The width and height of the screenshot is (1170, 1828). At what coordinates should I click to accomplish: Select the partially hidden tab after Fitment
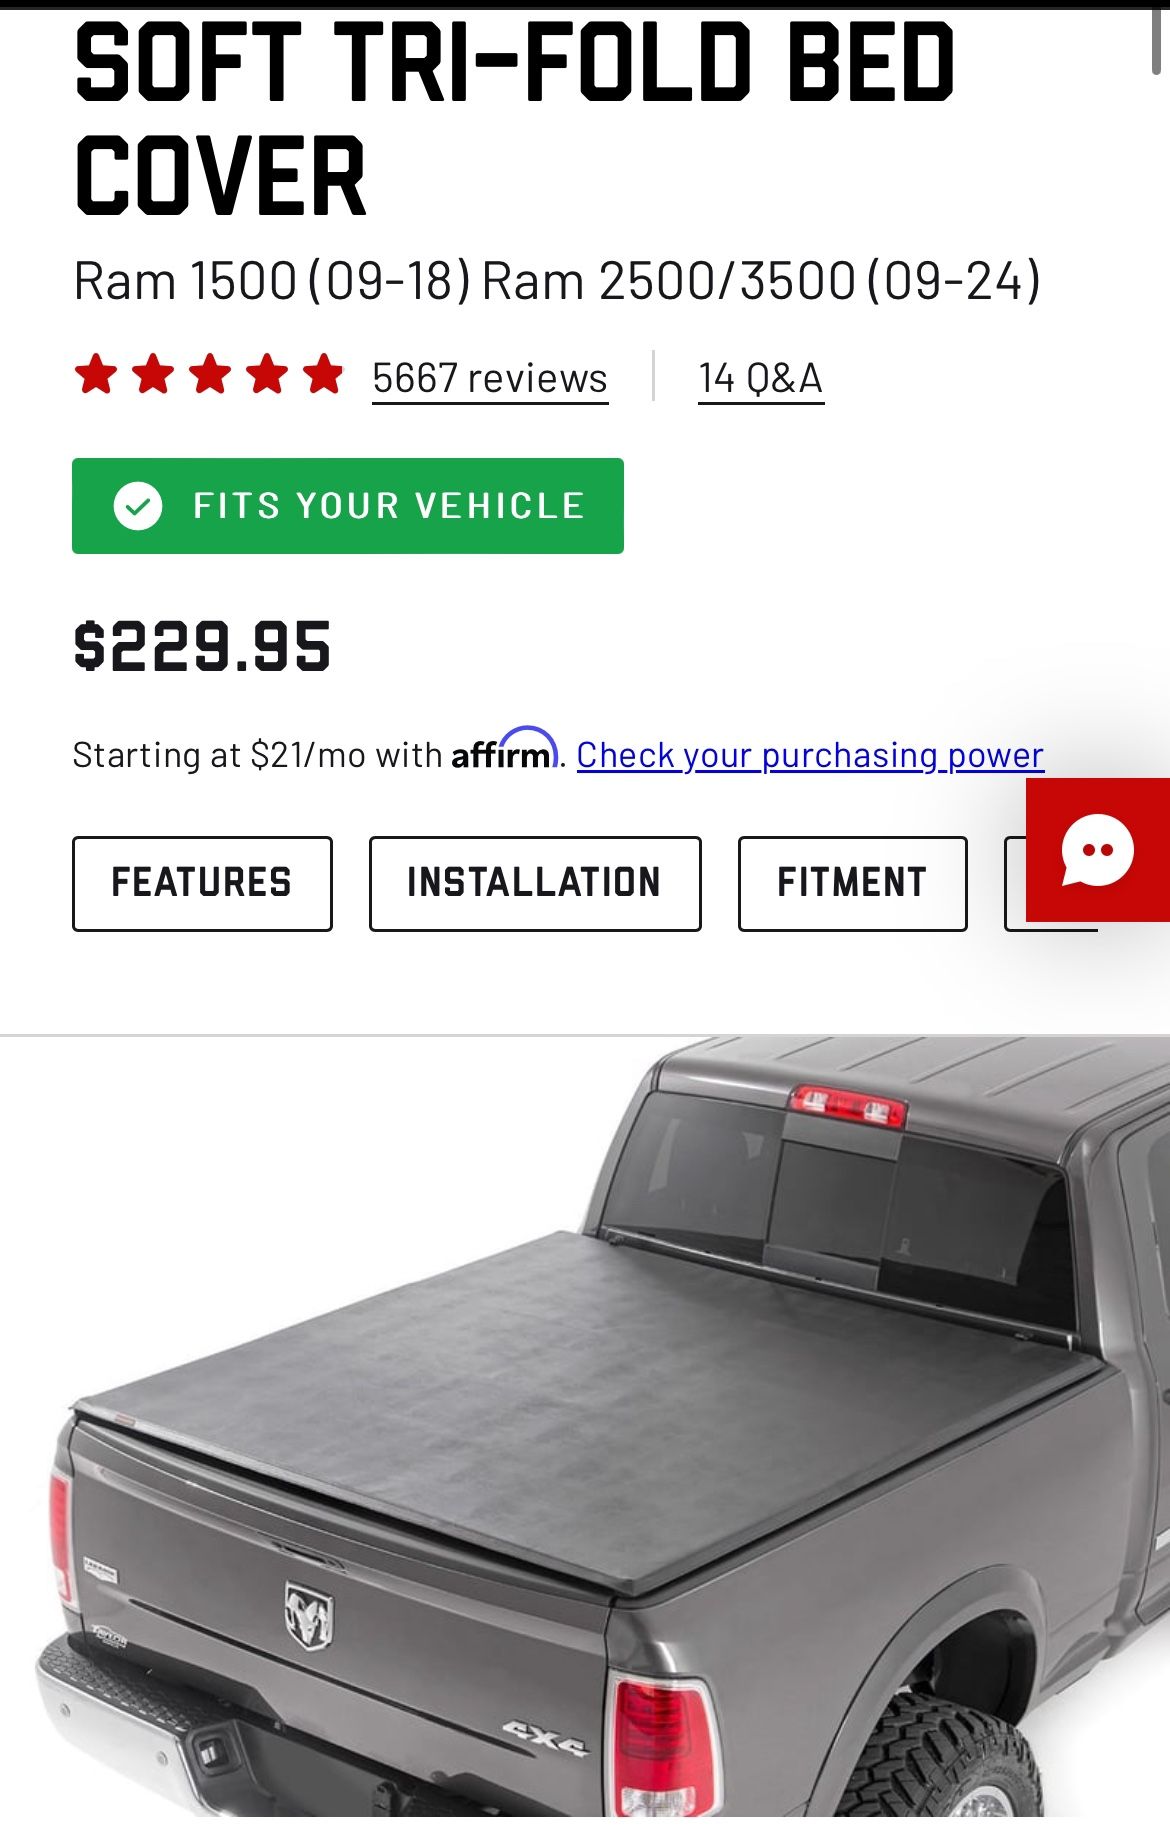click(1016, 884)
